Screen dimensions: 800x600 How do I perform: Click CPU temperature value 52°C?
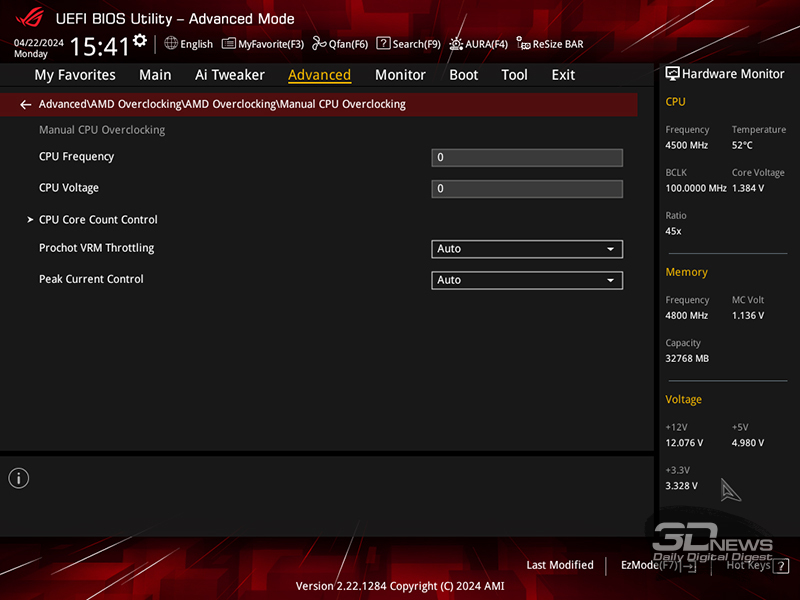[742, 145]
